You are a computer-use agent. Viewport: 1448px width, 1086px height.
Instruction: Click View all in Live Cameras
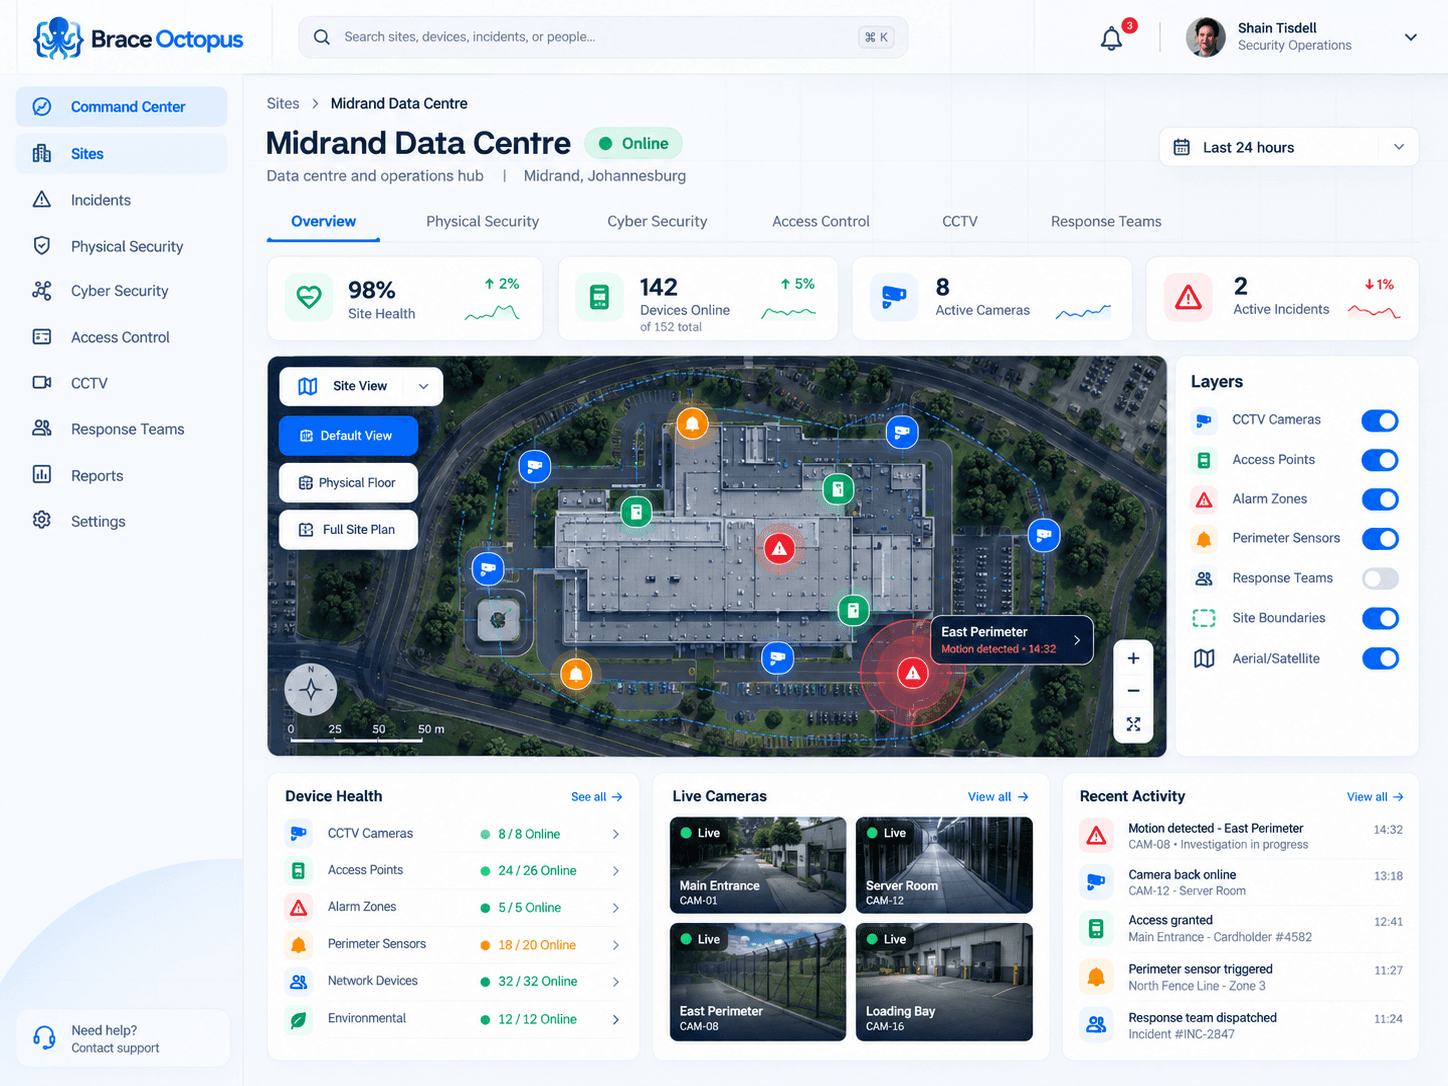[997, 797]
